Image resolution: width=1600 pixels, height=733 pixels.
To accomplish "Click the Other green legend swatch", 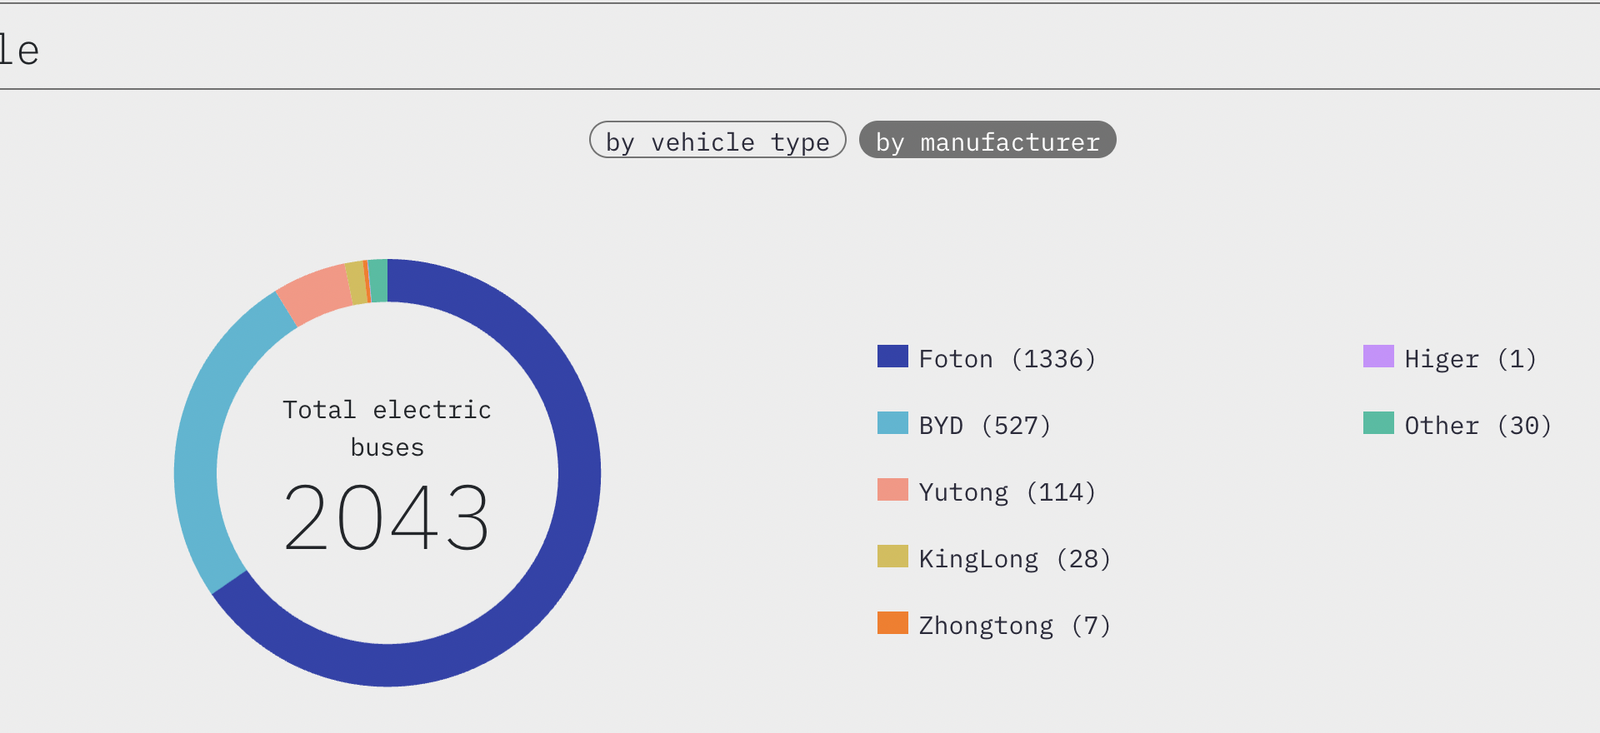I will [1379, 423].
